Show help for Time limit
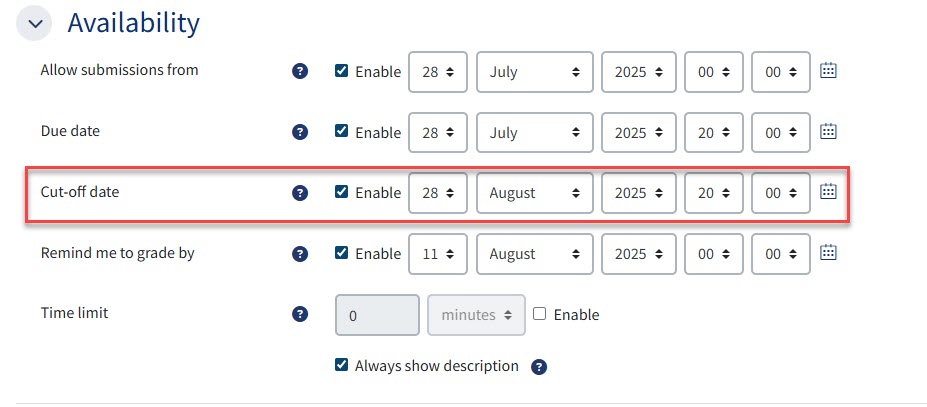This screenshot has width=927, height=407. click(x=299, y=314)
